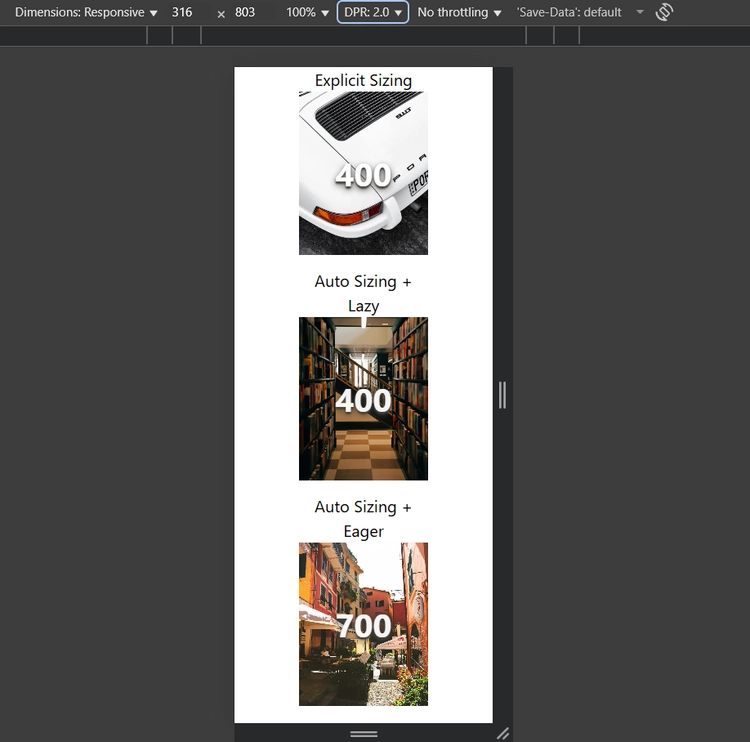Open the No throttling dropdown
The height and width of the screenshot is (742, 750).
[x=459, y=13]
